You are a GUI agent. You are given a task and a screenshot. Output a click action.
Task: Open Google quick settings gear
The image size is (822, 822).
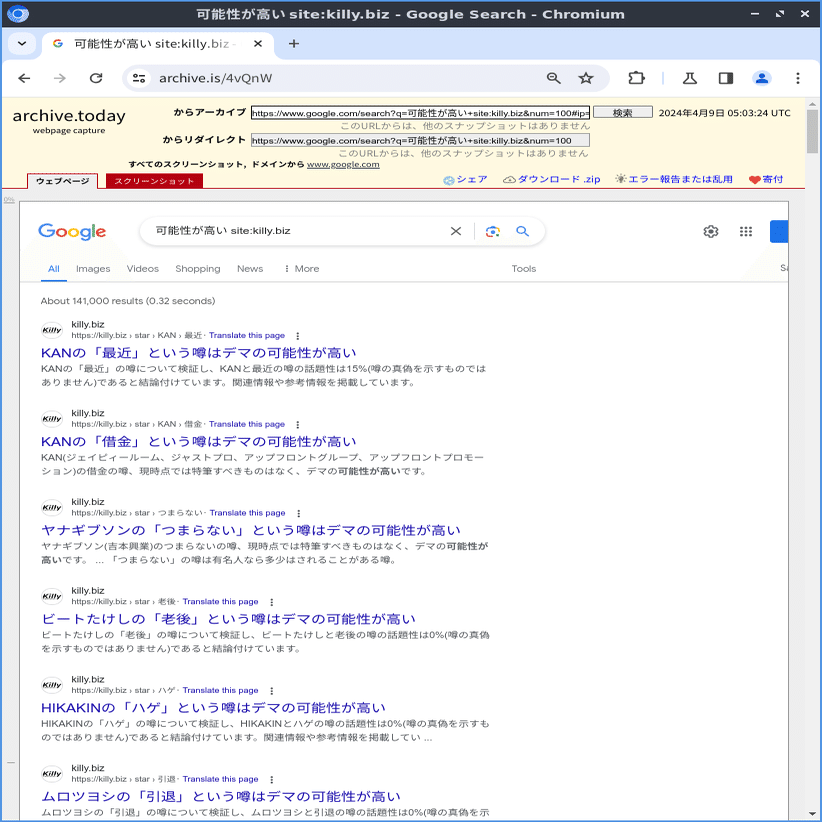pyautogui.click(x=710, y=231)
